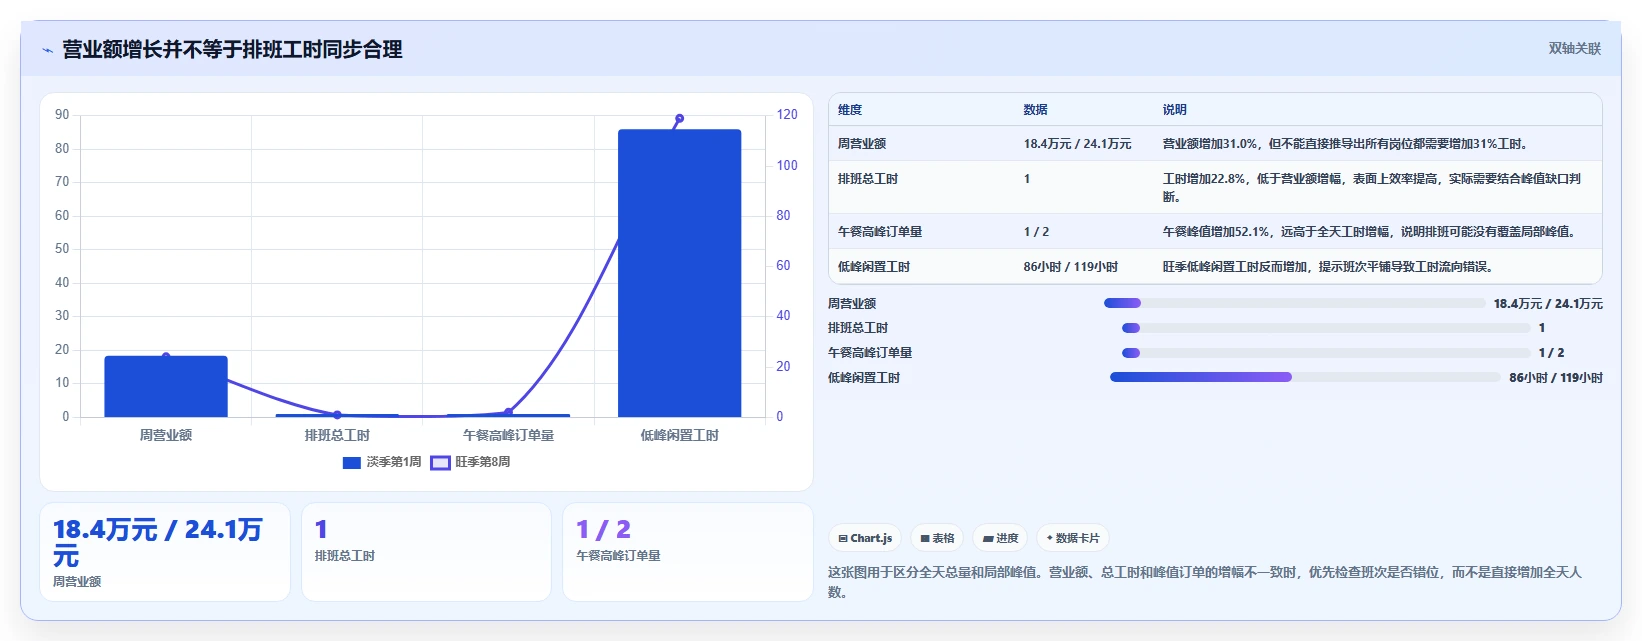Click the line point on 排班总工时
The image size is (1642, 641).
[337, 414]
